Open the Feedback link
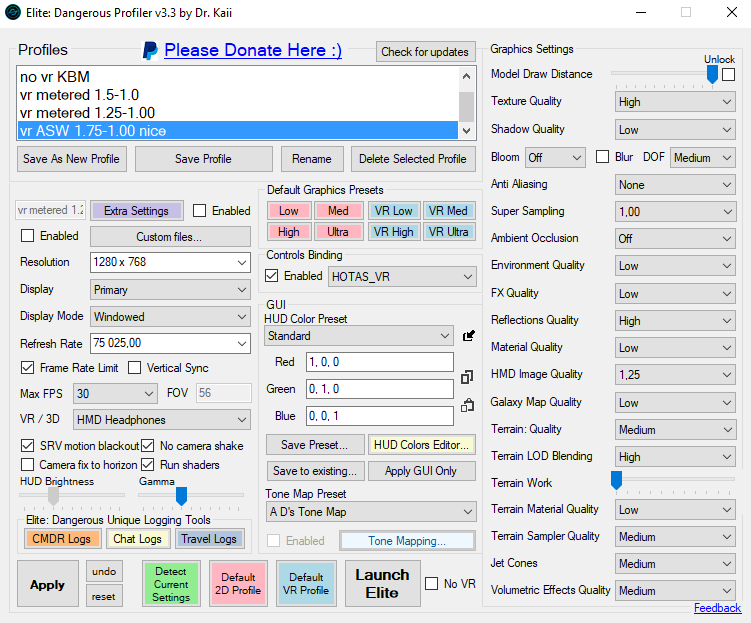This screenshot has height=623, width=751. point(717,608)
